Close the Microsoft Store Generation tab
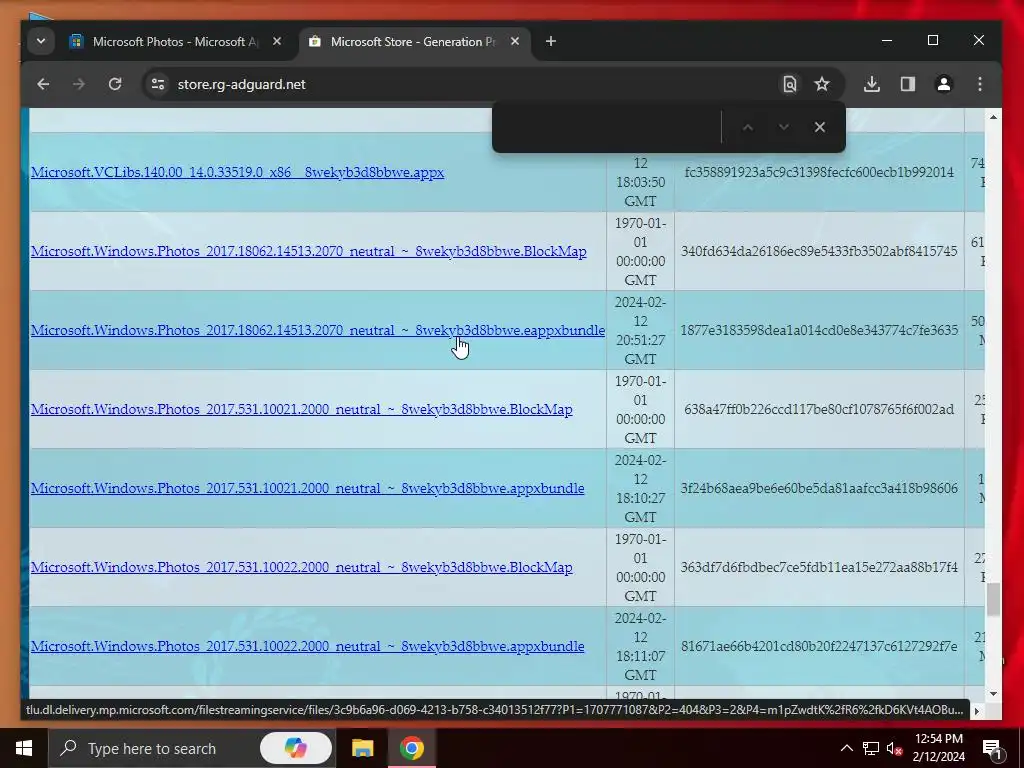1024x768 pixels. tap(515, 41)
